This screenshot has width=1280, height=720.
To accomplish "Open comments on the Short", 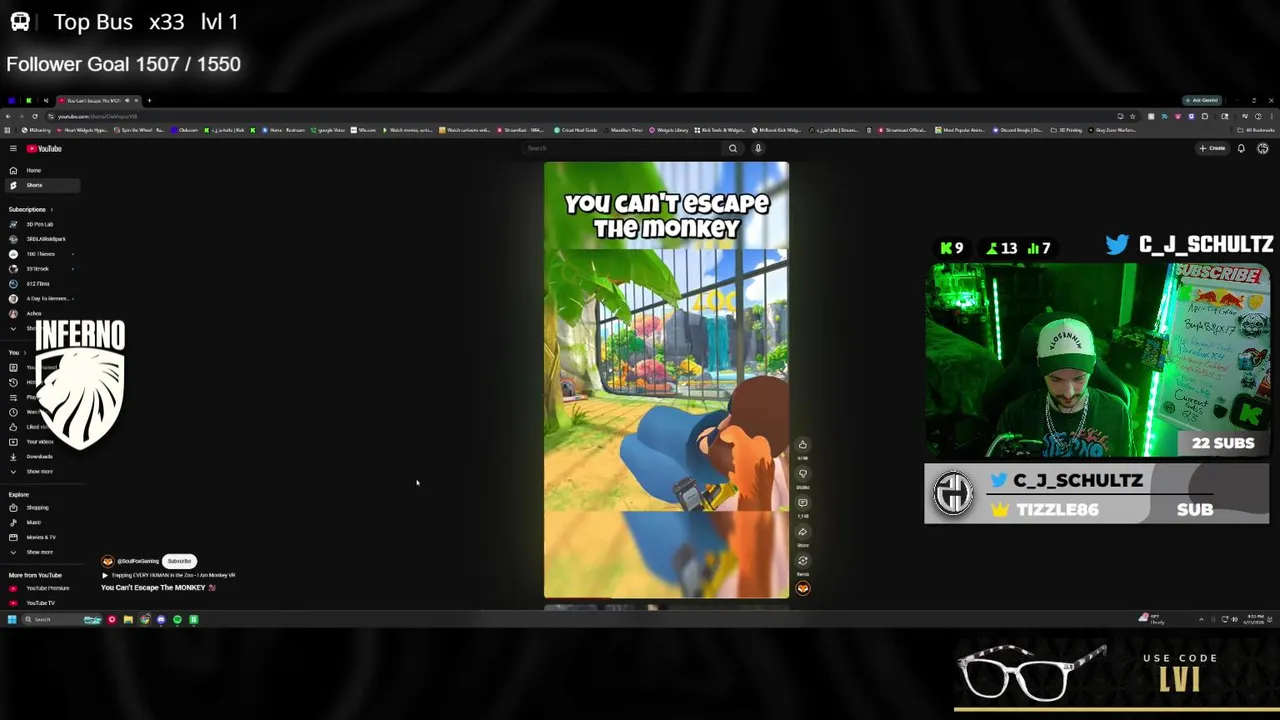I will pyautogui.click(x=802, y=503).
